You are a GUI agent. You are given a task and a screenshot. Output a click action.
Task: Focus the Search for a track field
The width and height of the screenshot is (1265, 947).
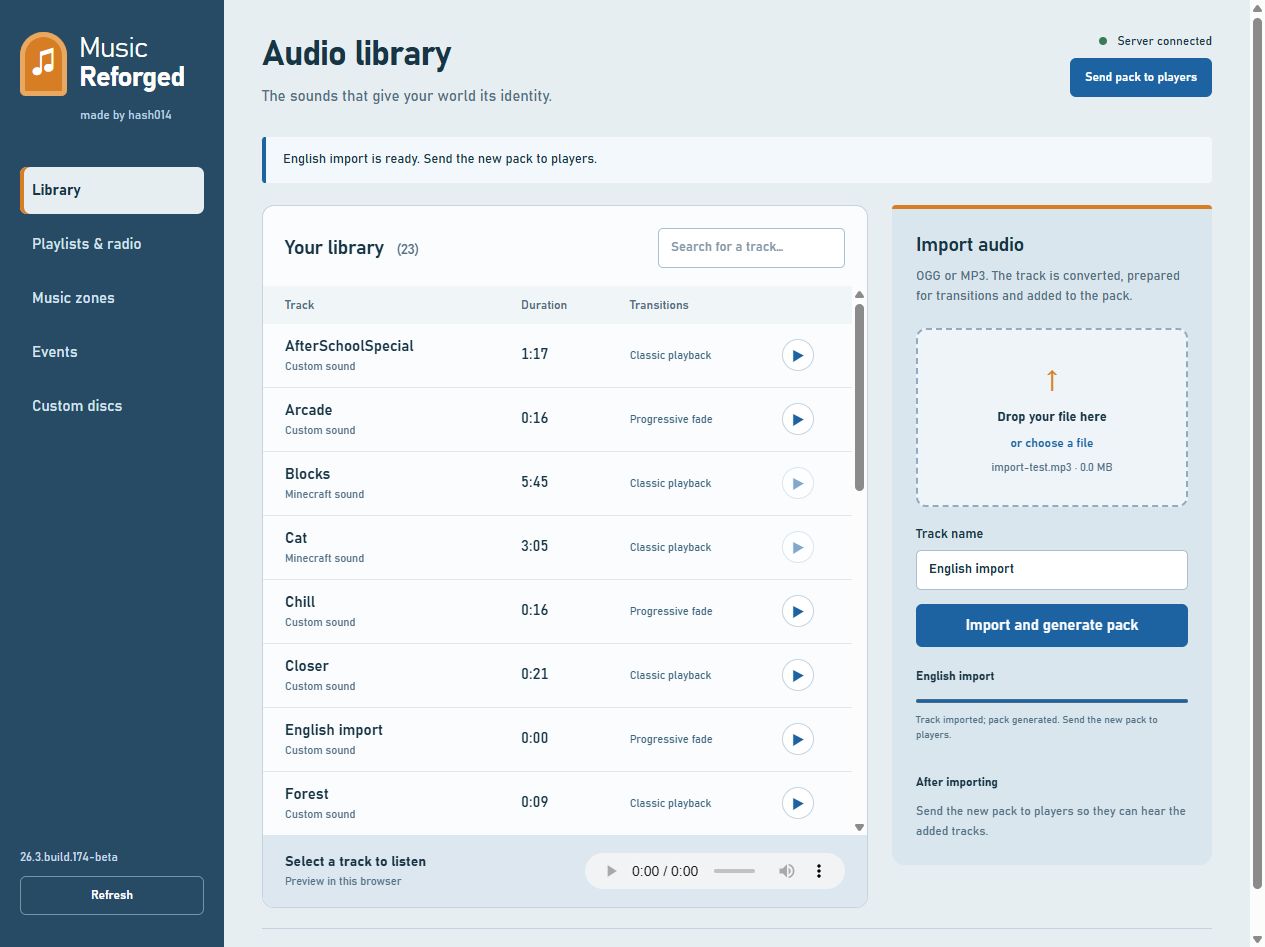(751, 247)
